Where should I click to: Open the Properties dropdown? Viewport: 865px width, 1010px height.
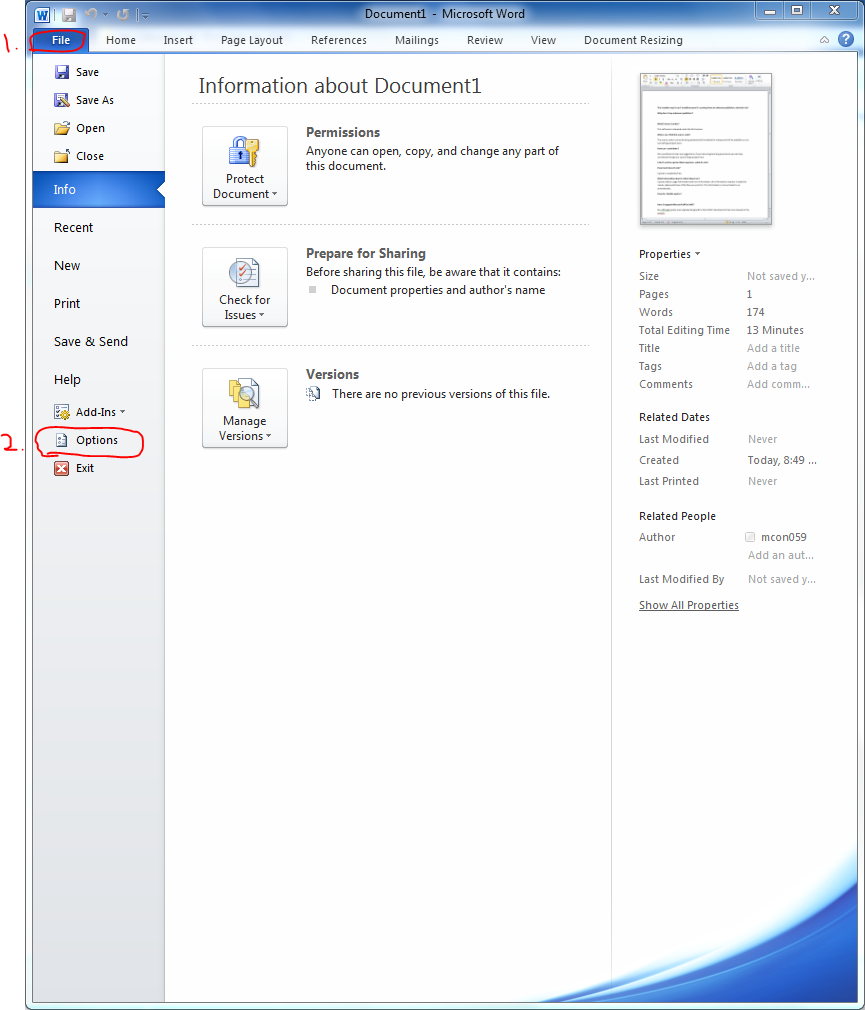[669, 254]
